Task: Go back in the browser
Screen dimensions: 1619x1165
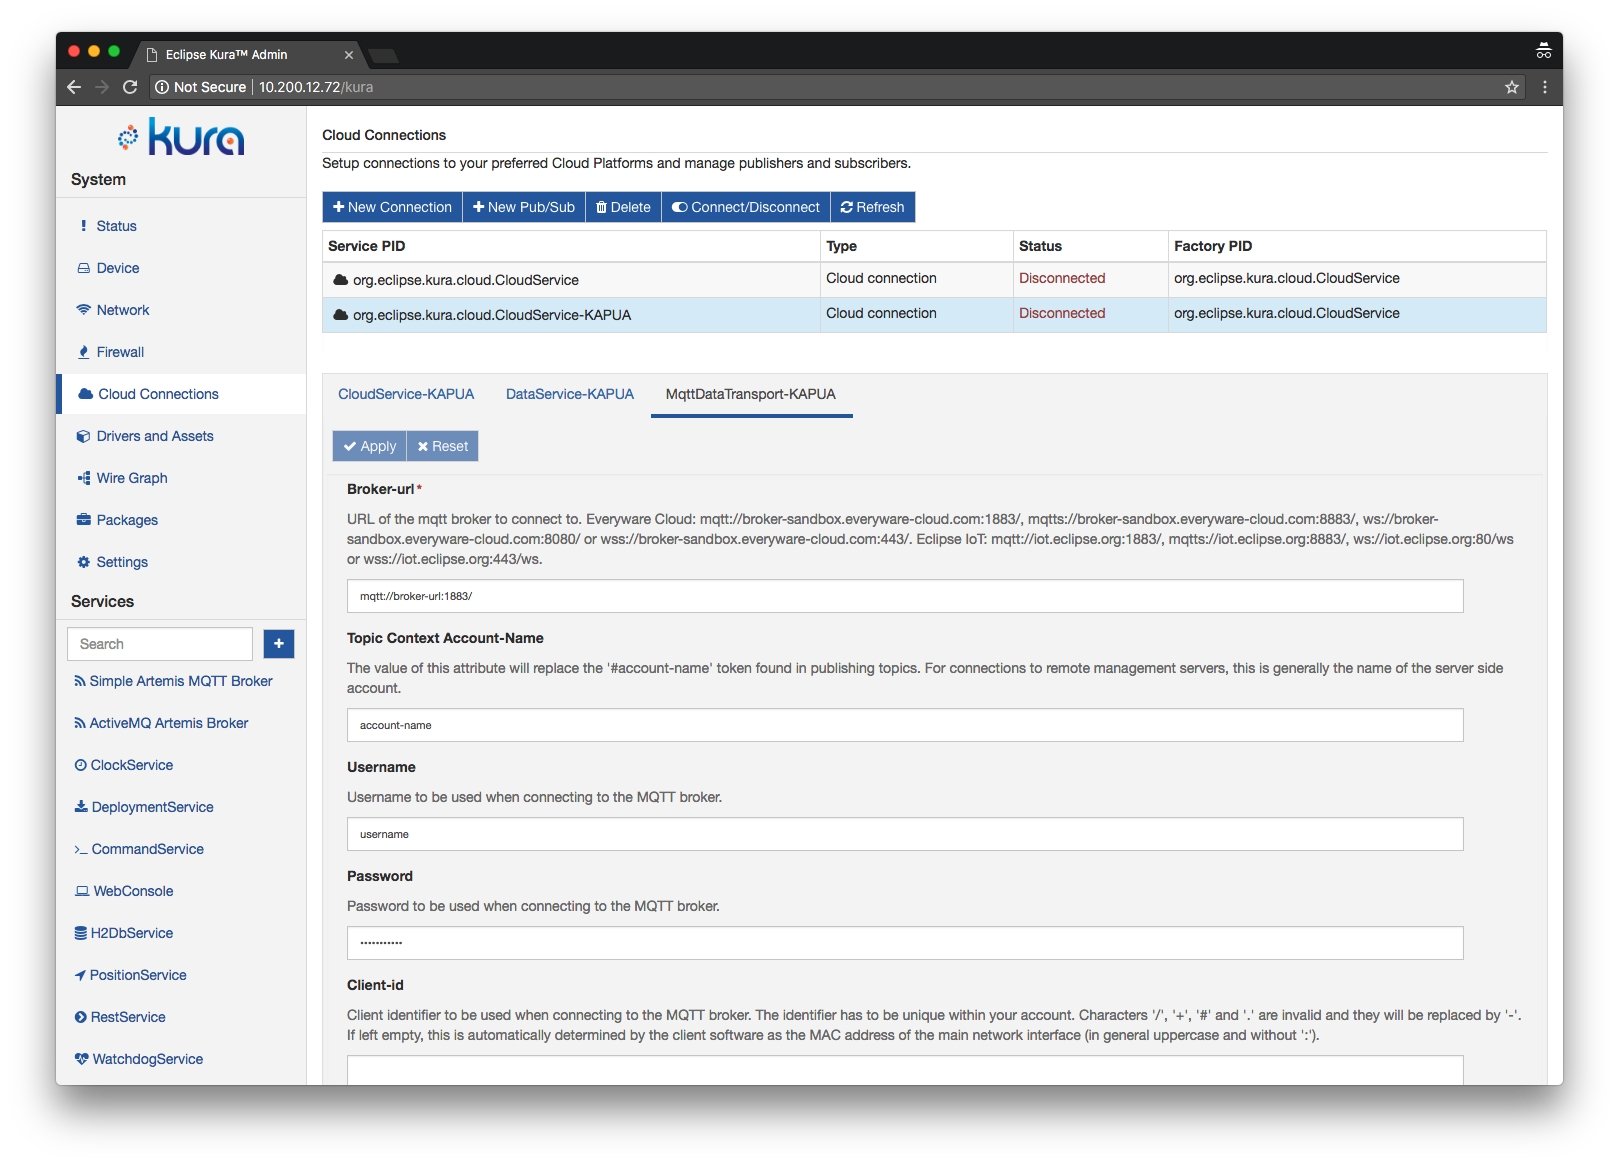Action: [x=74, y=87]
